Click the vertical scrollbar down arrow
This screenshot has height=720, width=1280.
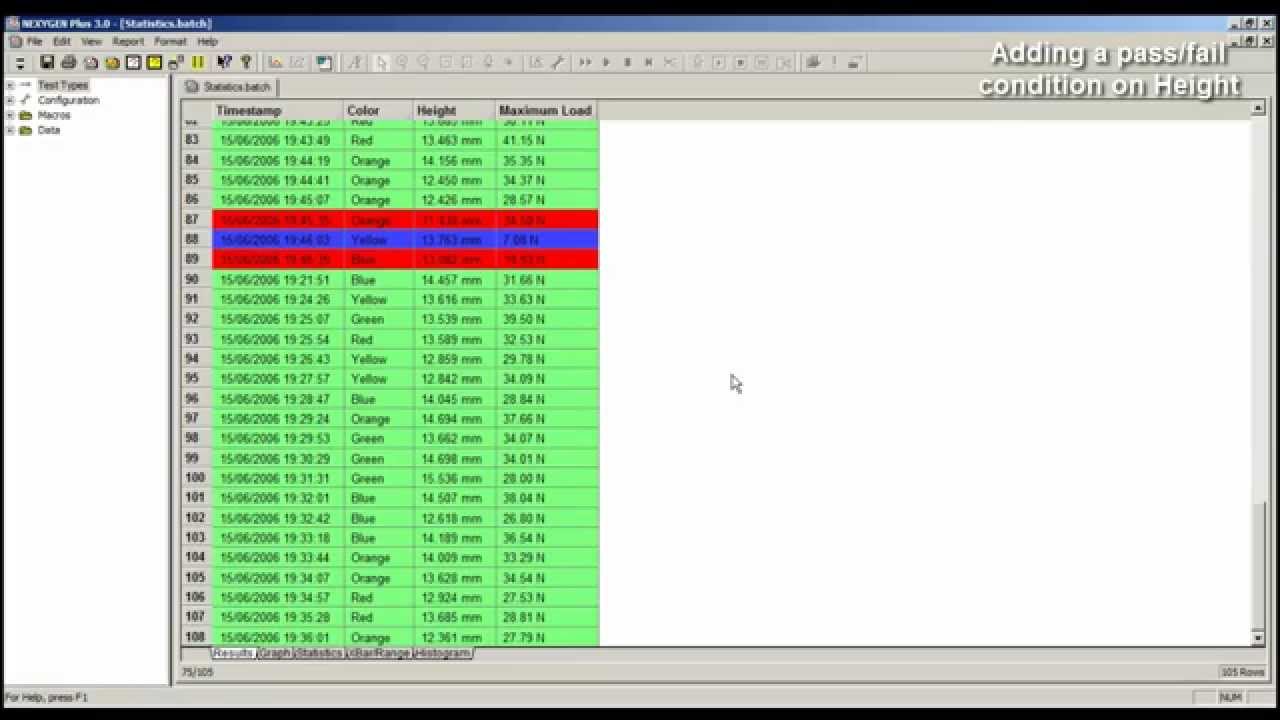(x=1257, y=637)
